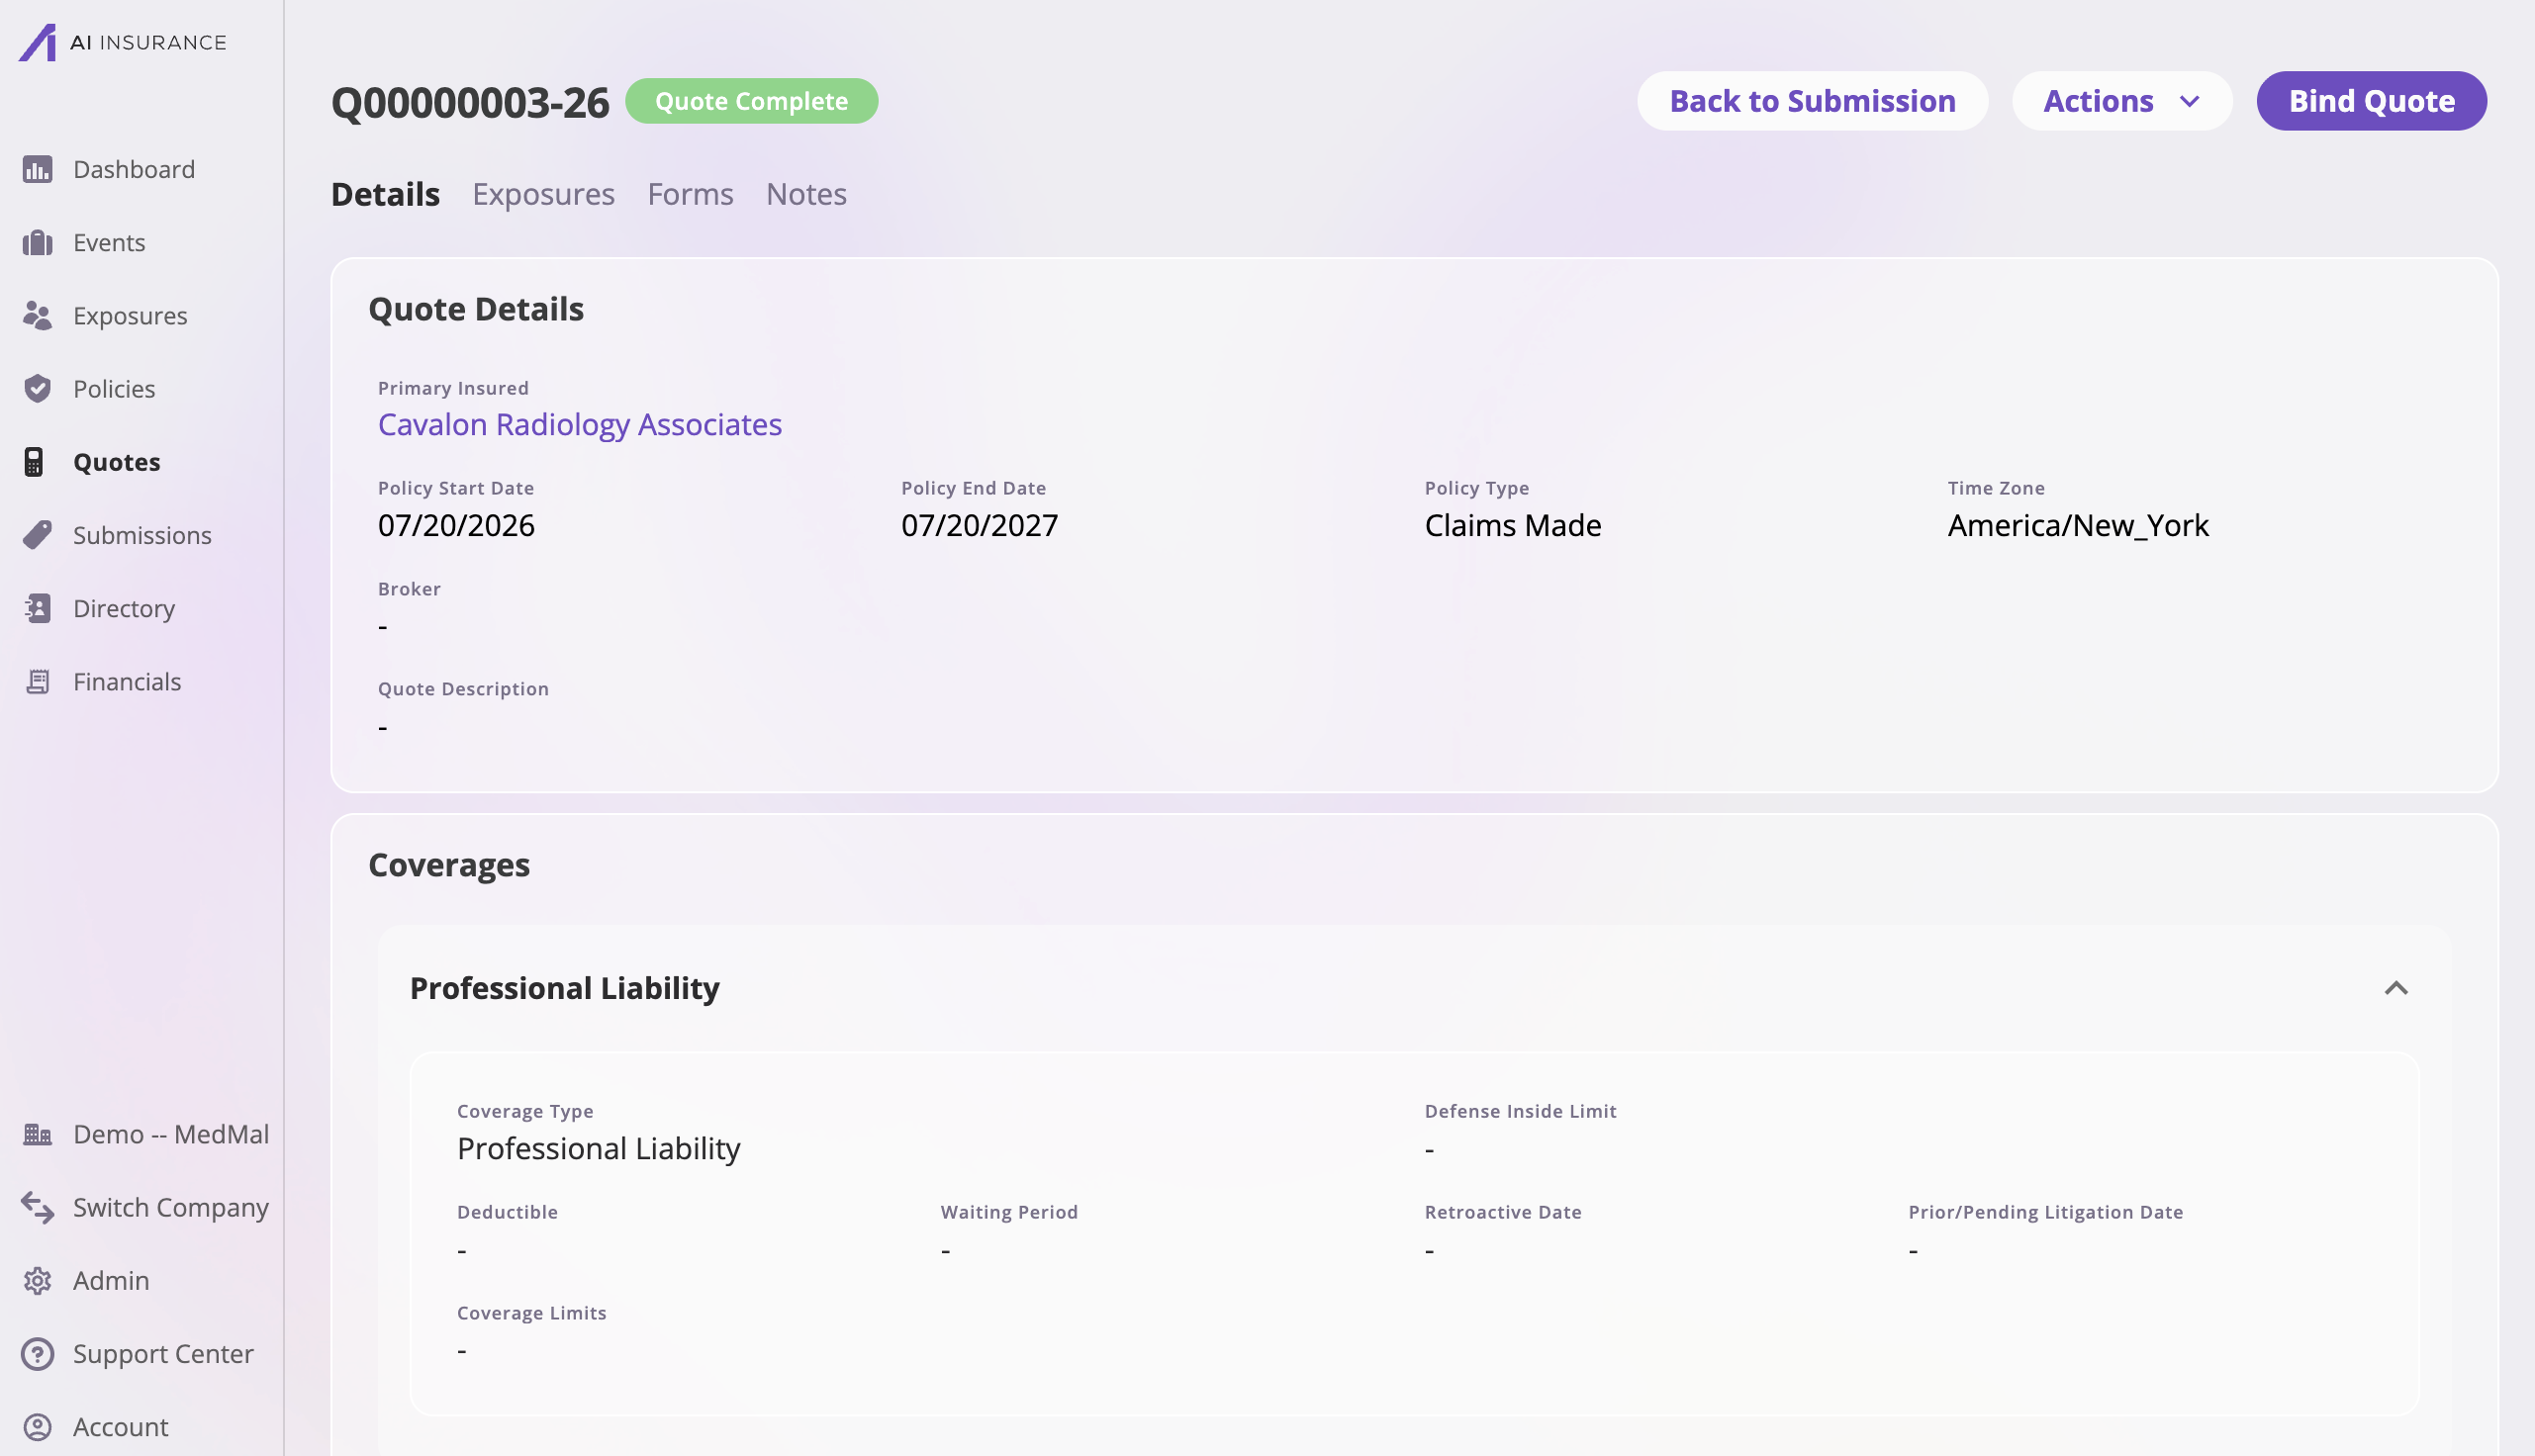Click the Support Center question mark icon
The width and height of the screenshot is (2535, 1456).
(x=37, y=1353)
